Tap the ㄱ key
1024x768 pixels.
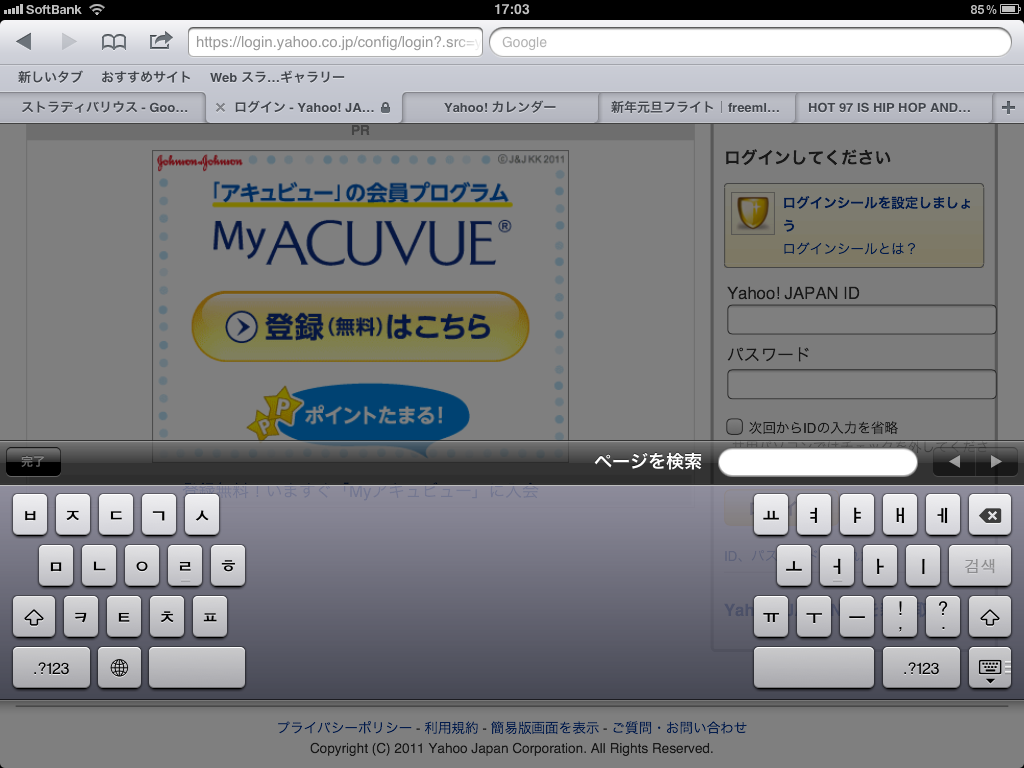coord(159,515)
